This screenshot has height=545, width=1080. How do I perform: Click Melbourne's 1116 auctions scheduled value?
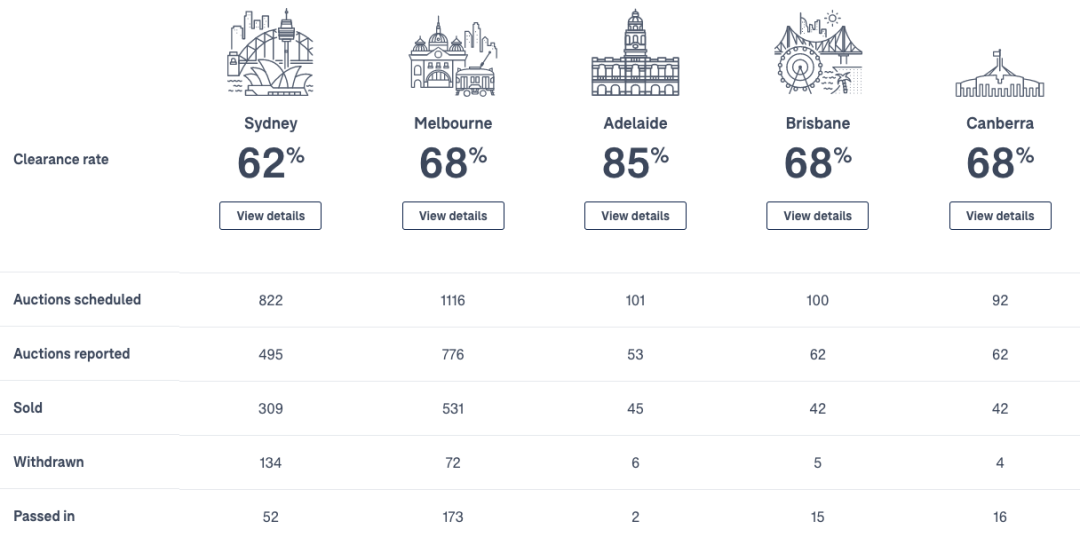[453, 300]
